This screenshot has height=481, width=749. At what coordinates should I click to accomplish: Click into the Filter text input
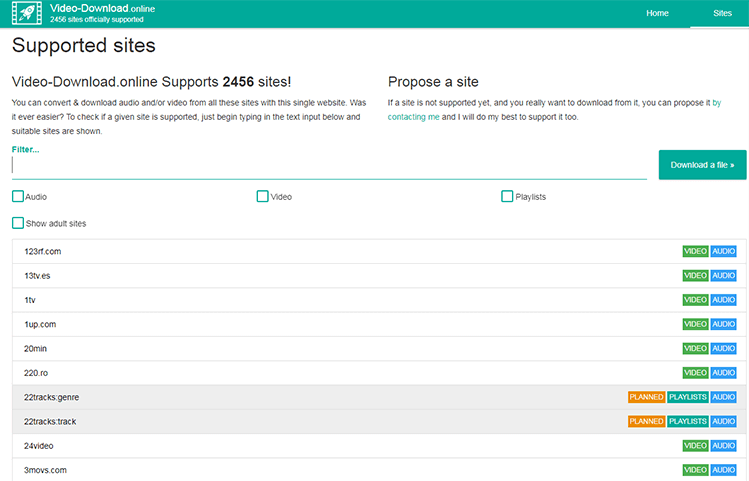click(329, 165)
